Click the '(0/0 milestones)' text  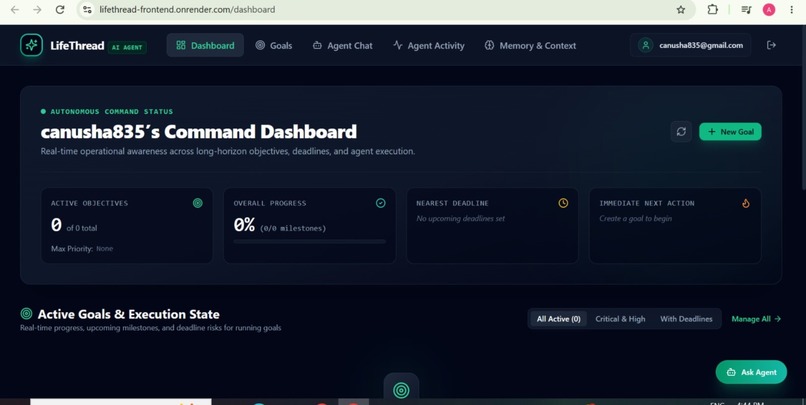click(292, 228)
